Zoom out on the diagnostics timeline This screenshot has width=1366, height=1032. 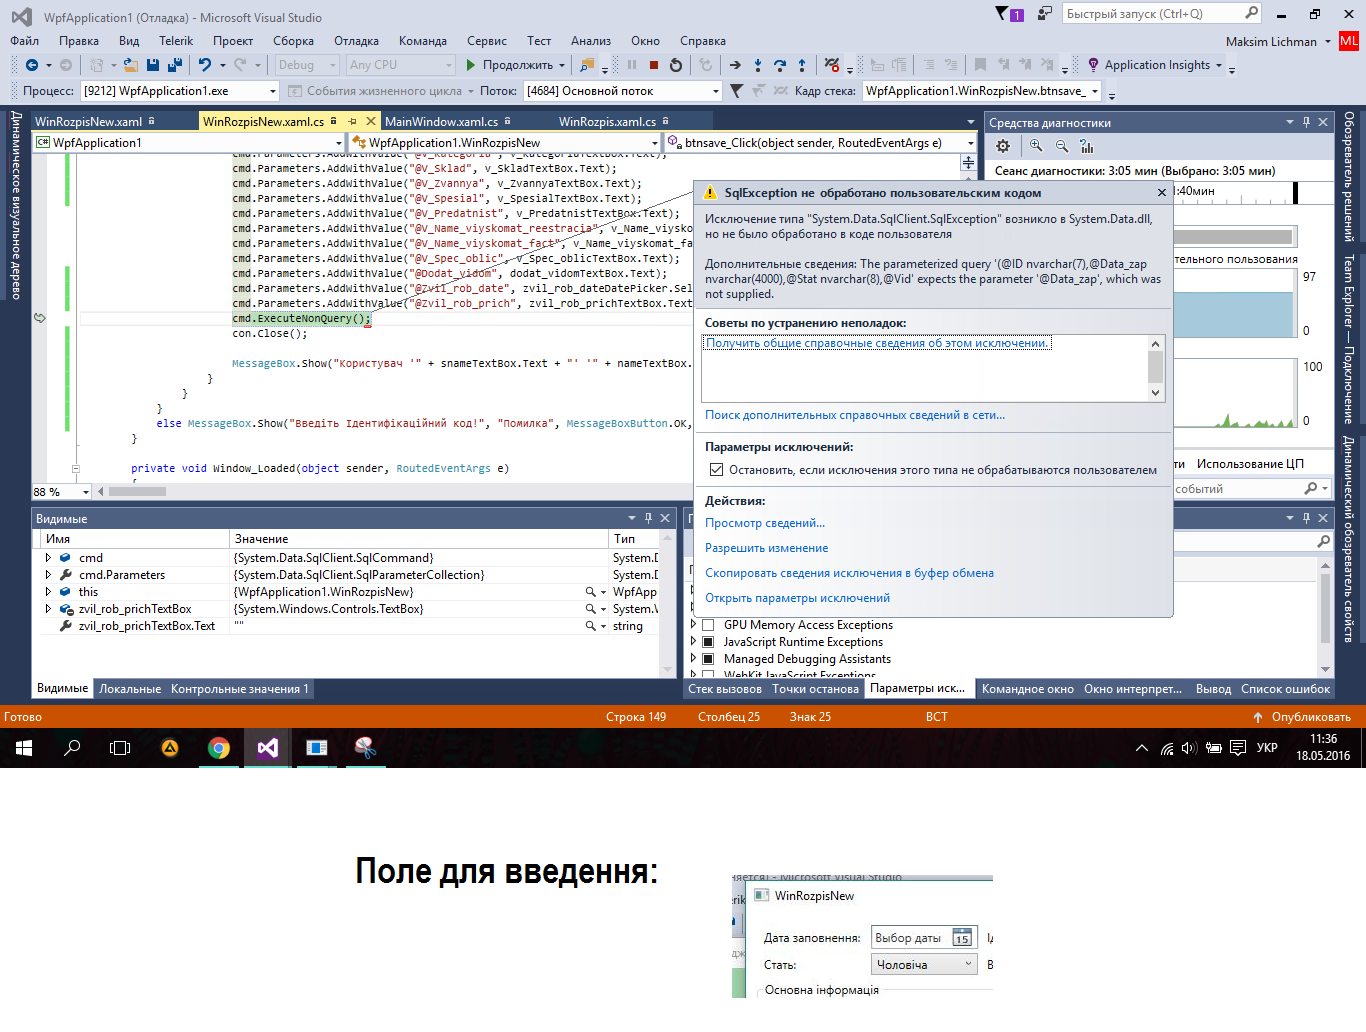pyautogui.click(x=1062, y=146)
